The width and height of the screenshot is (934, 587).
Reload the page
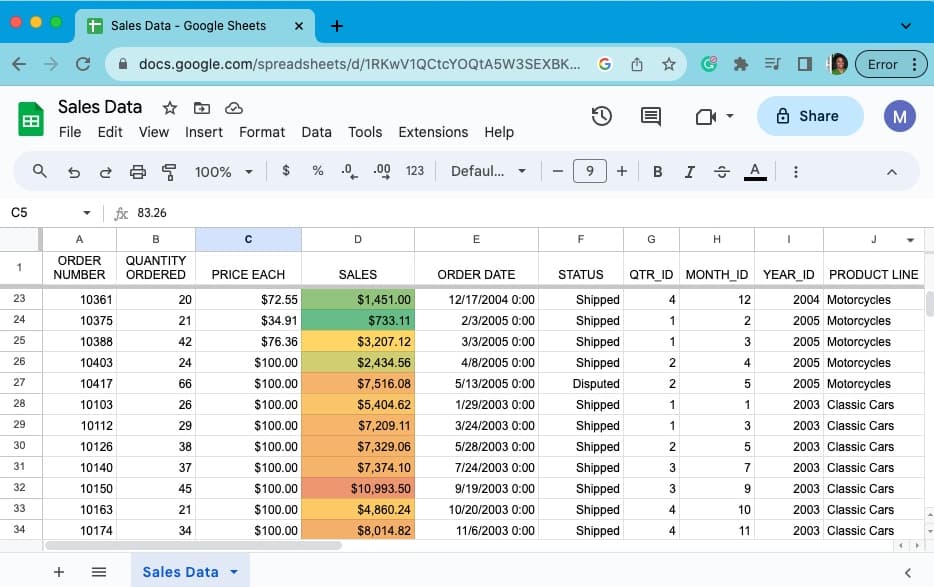[83, 64]
